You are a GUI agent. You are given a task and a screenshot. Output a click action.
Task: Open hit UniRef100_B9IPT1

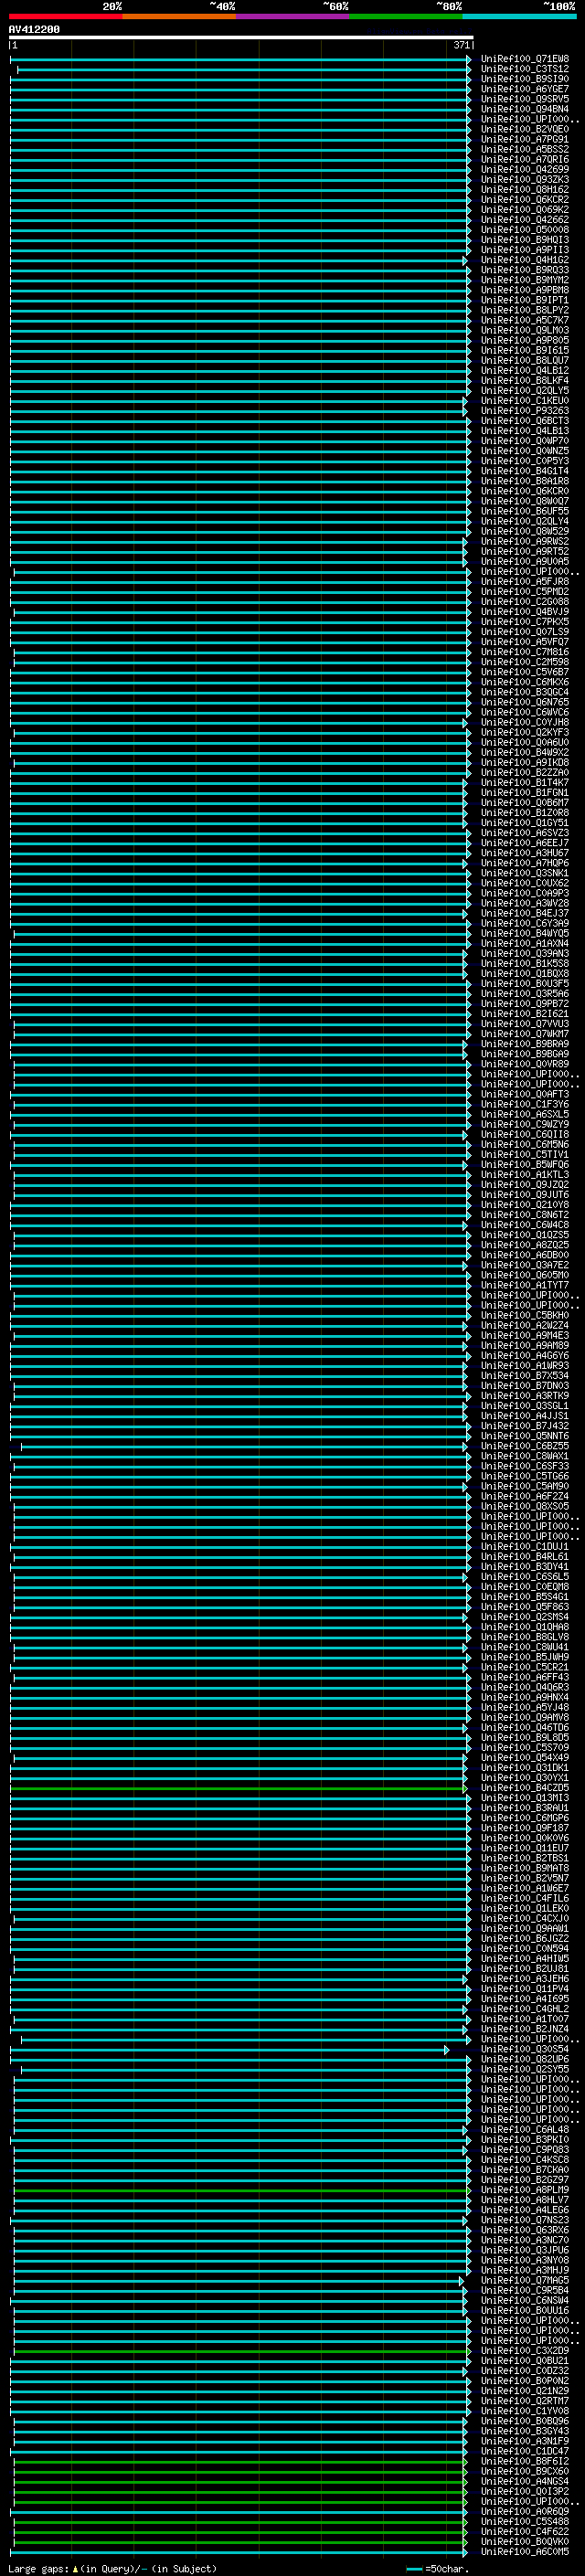click(524, 300)
